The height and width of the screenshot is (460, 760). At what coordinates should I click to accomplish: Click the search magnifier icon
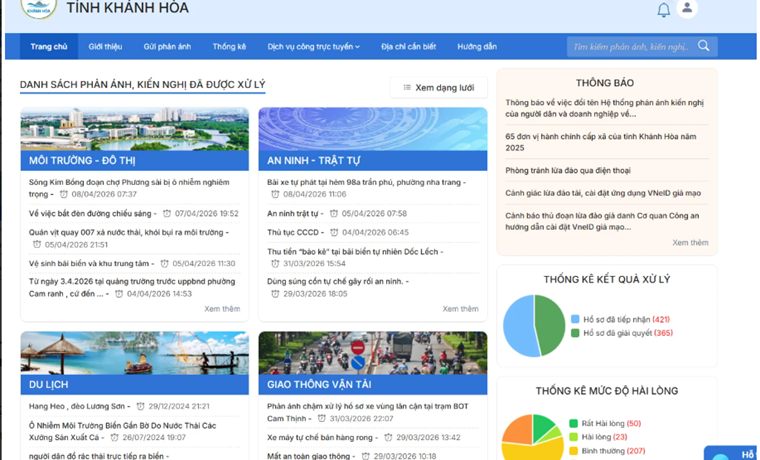click(704, 46)
